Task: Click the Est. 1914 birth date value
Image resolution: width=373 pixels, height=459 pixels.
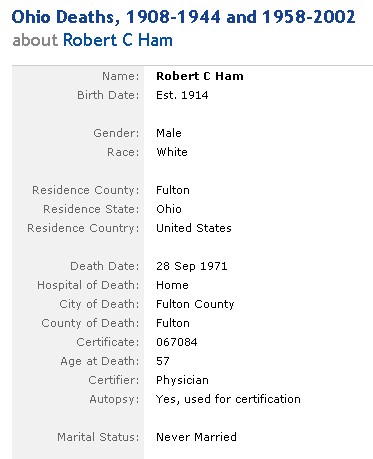Action: (x=182, y=95)
